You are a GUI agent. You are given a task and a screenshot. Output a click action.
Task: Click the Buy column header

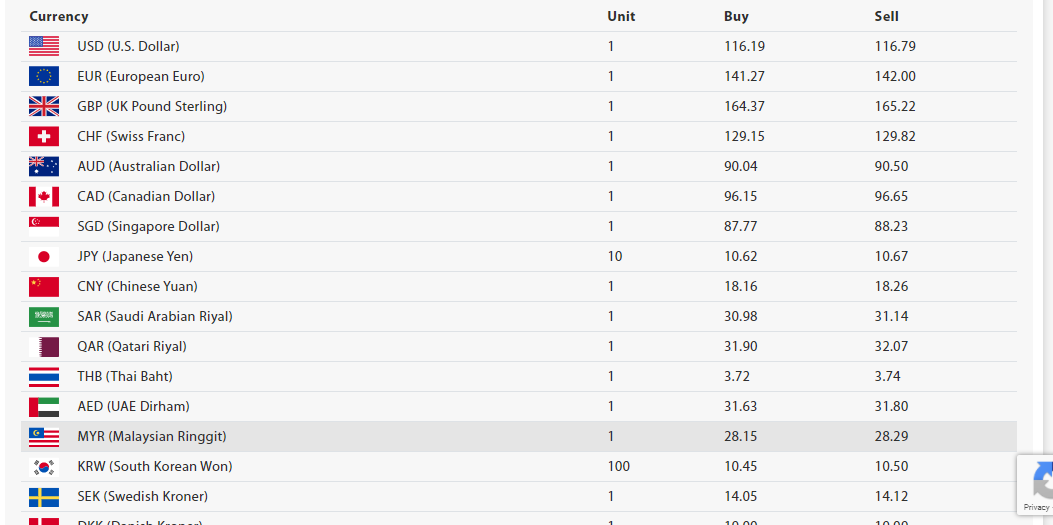click(x=736, y=16)
